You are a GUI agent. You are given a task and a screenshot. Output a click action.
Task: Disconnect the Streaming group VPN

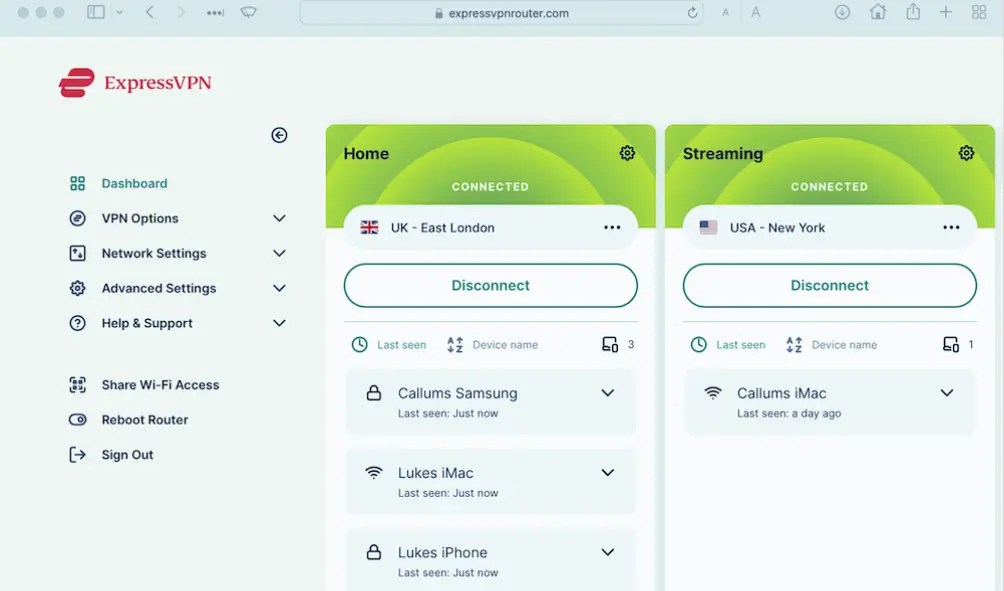click(830, 286)
